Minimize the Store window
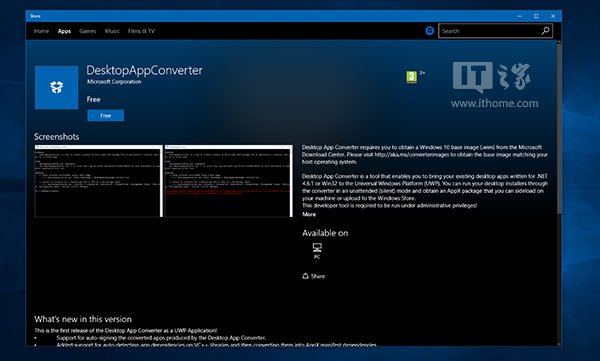 [519, 16]
